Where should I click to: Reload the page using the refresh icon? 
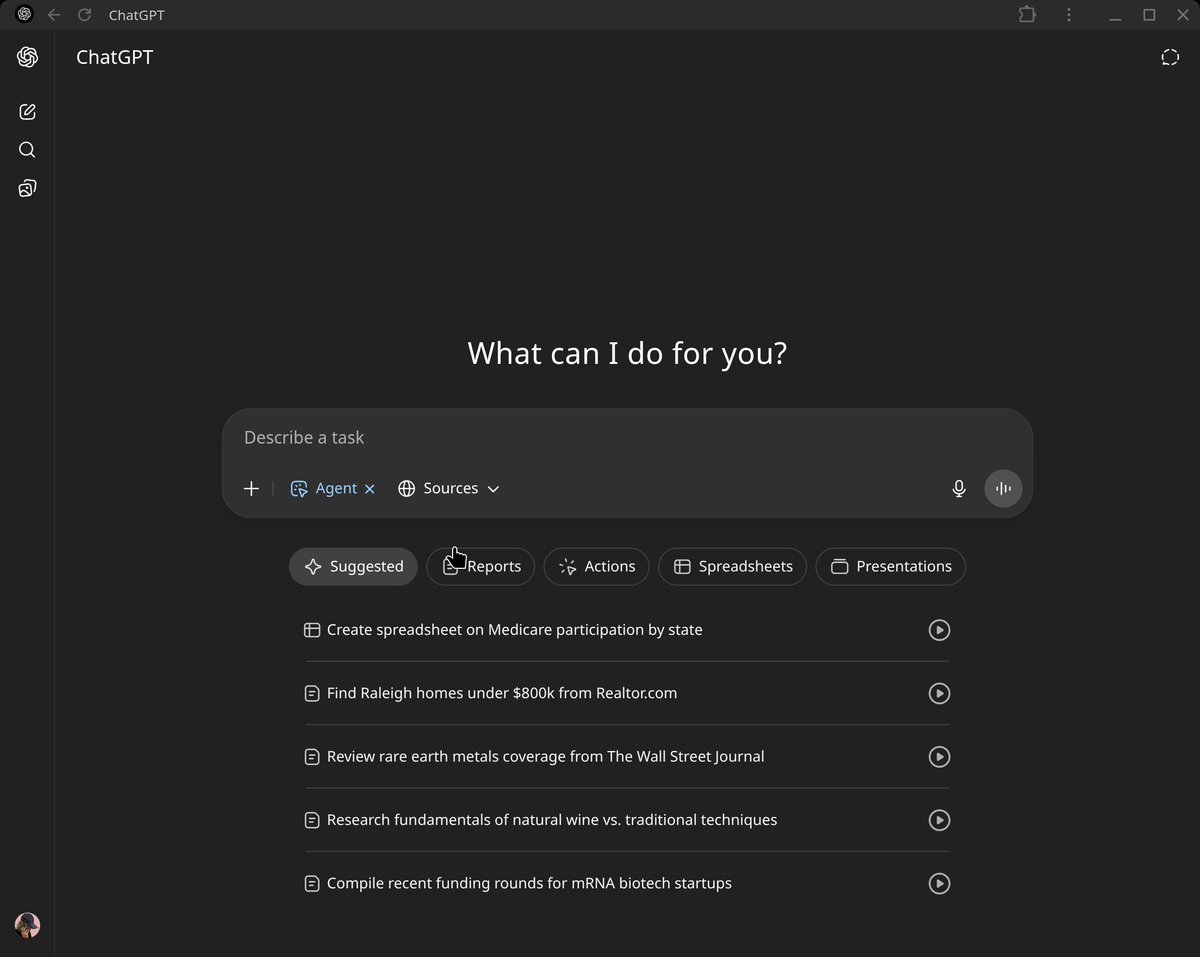[85, 15]
